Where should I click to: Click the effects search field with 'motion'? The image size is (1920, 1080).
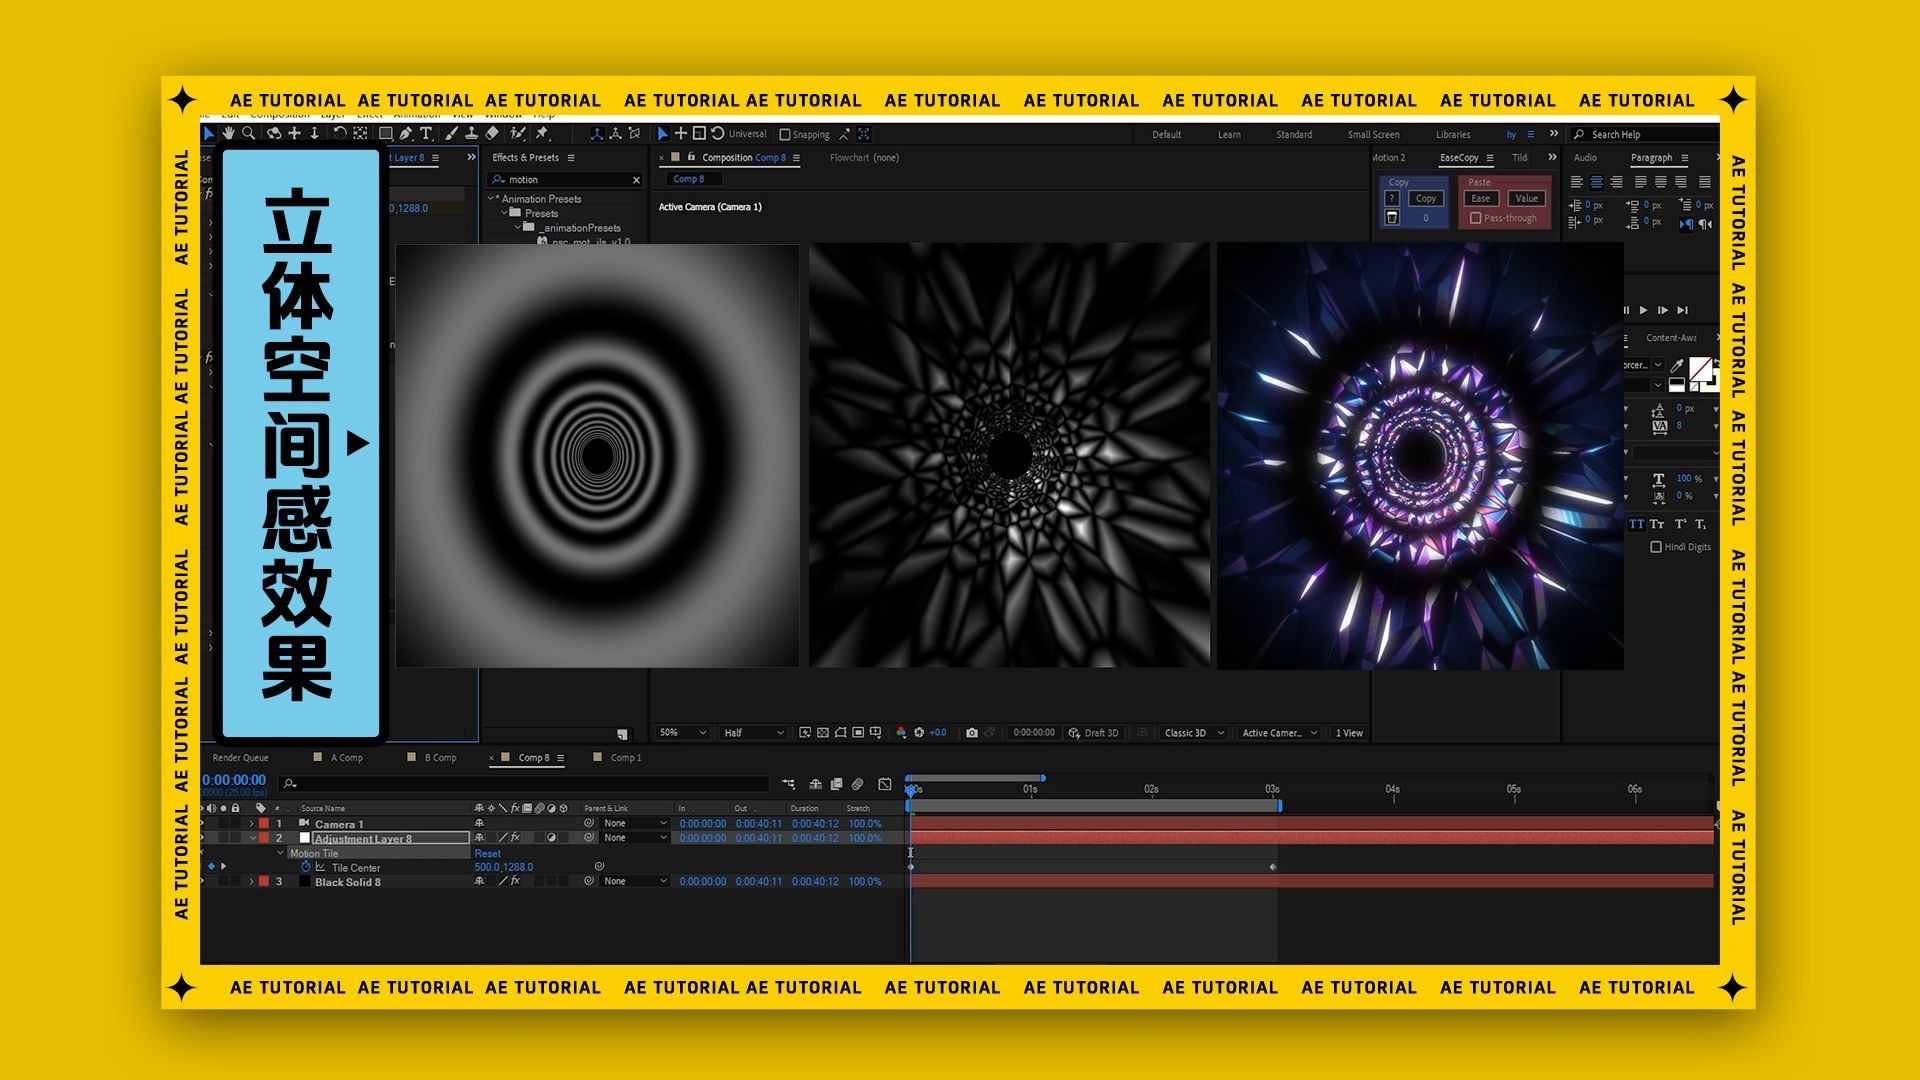(565, 180)
